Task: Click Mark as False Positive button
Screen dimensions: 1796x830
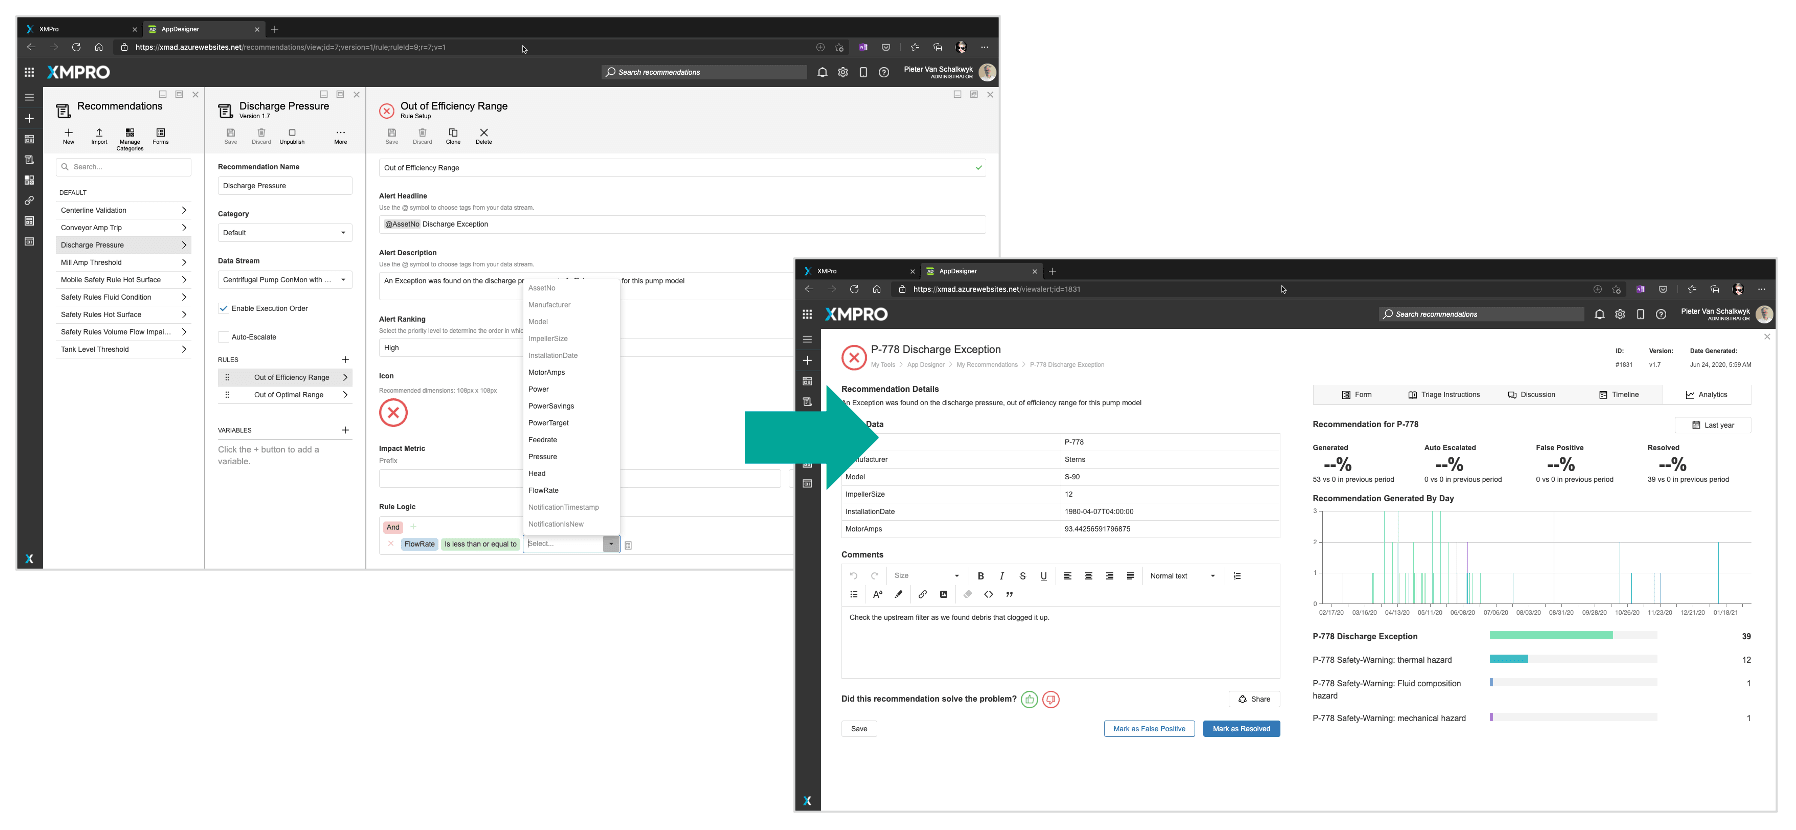Action: pos(1149,729)
